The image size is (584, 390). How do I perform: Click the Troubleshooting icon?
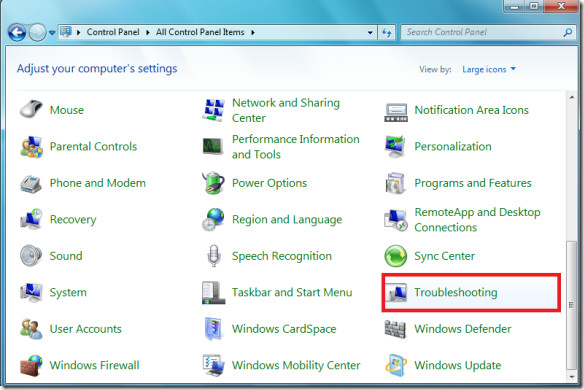(396, 293)
